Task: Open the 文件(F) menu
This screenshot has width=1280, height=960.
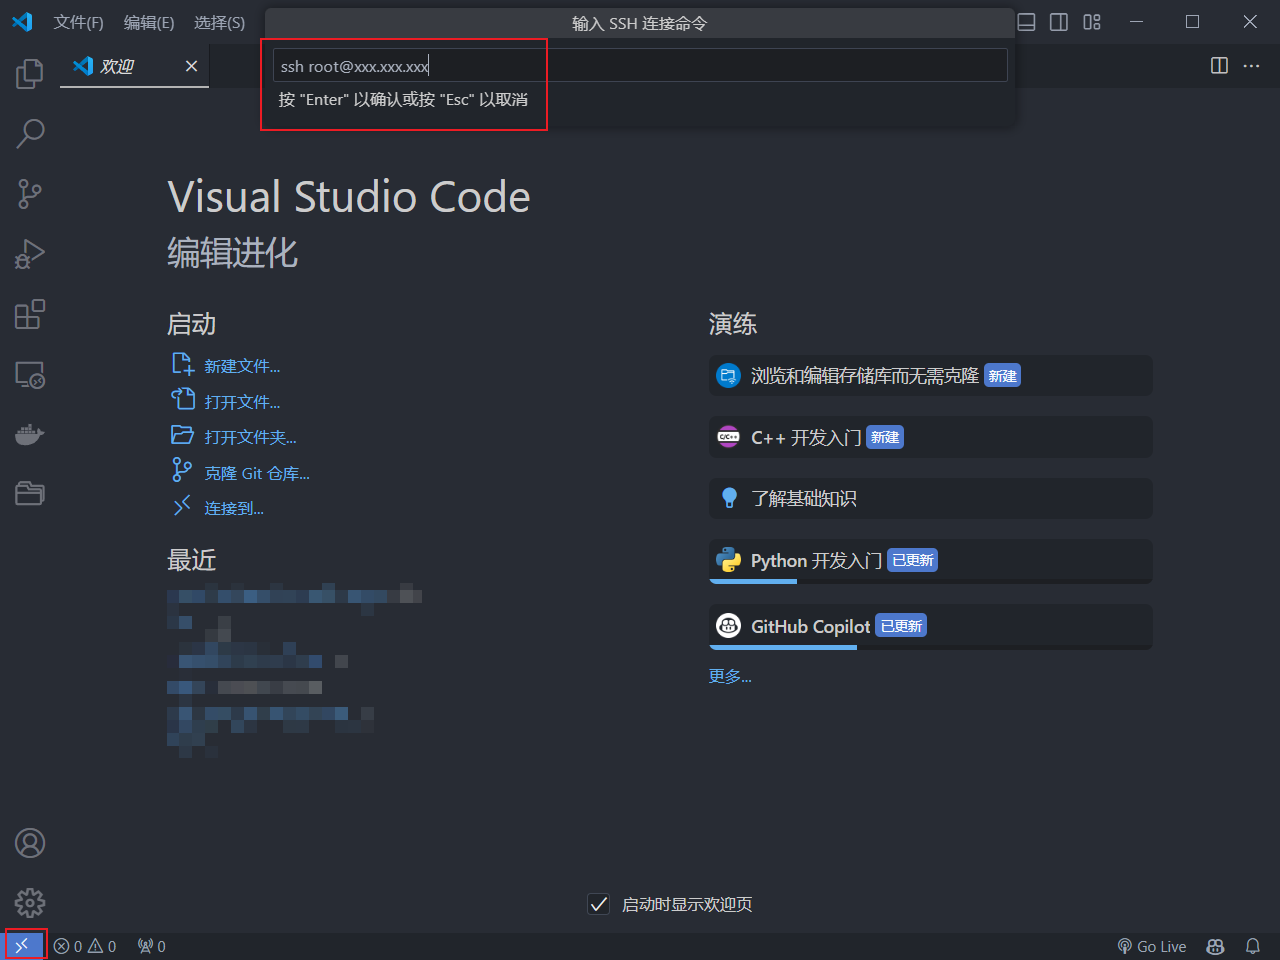Action: pyautogui.click(x=79, y=22)
